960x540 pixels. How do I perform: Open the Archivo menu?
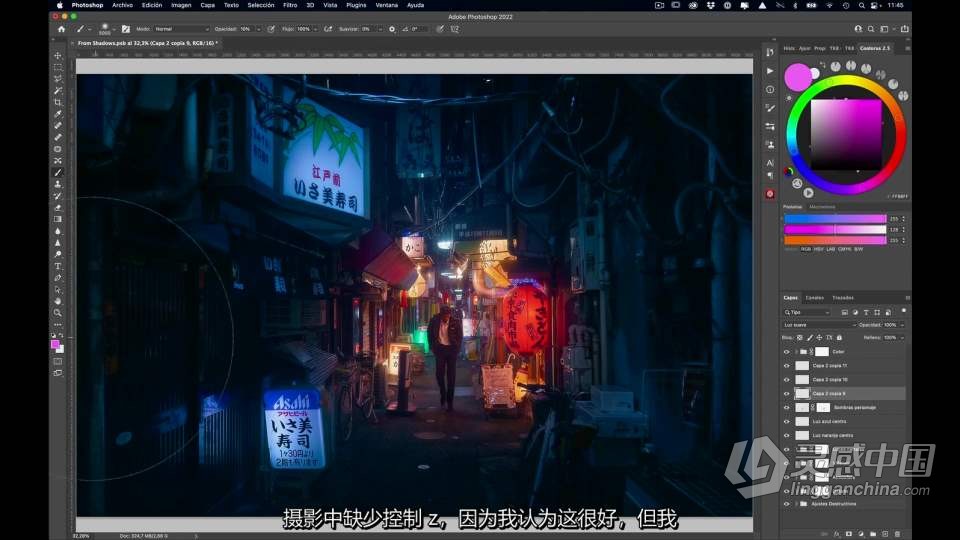122,5
